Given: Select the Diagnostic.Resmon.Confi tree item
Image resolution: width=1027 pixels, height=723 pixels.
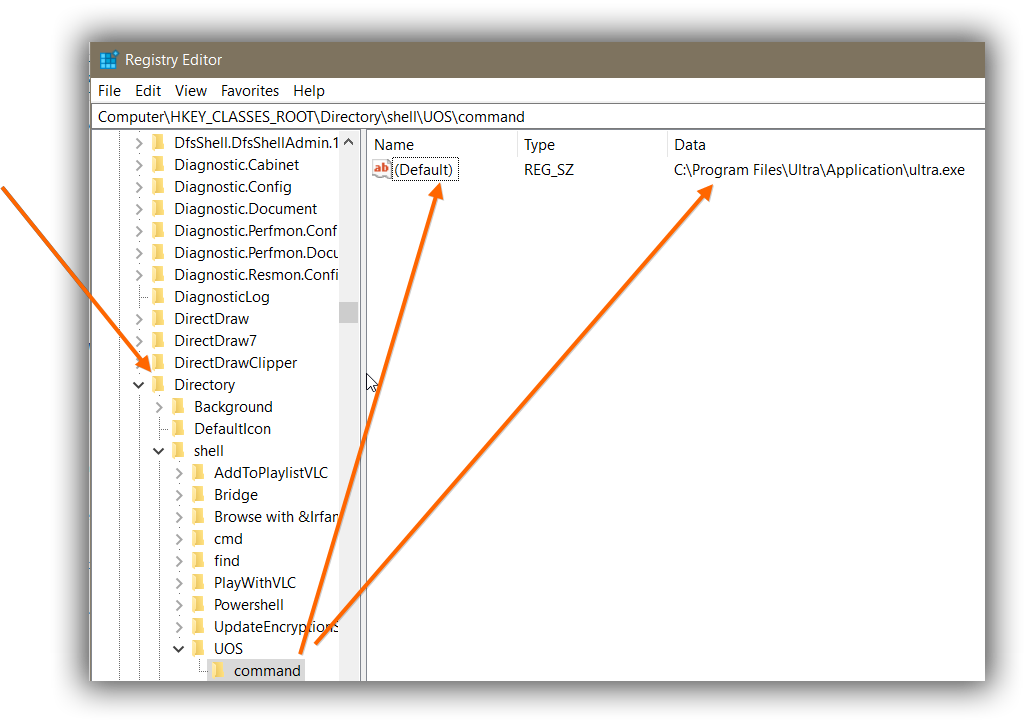Looking at the screenshot, I should [x=256, y=275].
